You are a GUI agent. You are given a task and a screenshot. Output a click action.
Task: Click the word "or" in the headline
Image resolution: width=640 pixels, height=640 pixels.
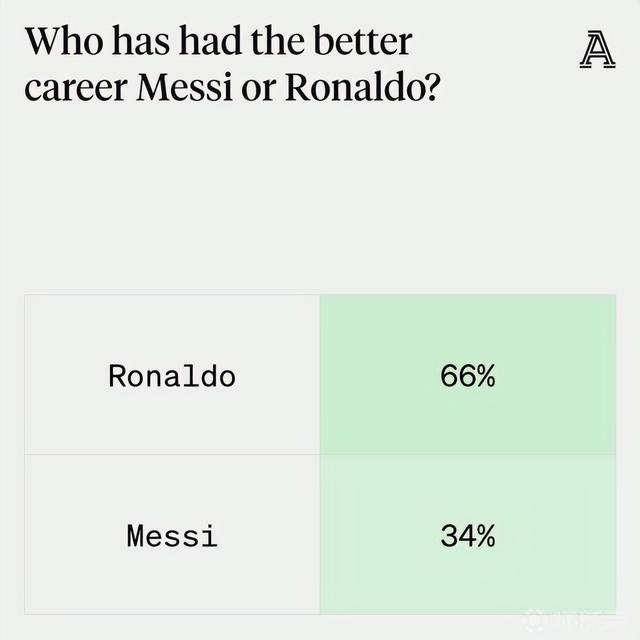[x=265, y=88]
